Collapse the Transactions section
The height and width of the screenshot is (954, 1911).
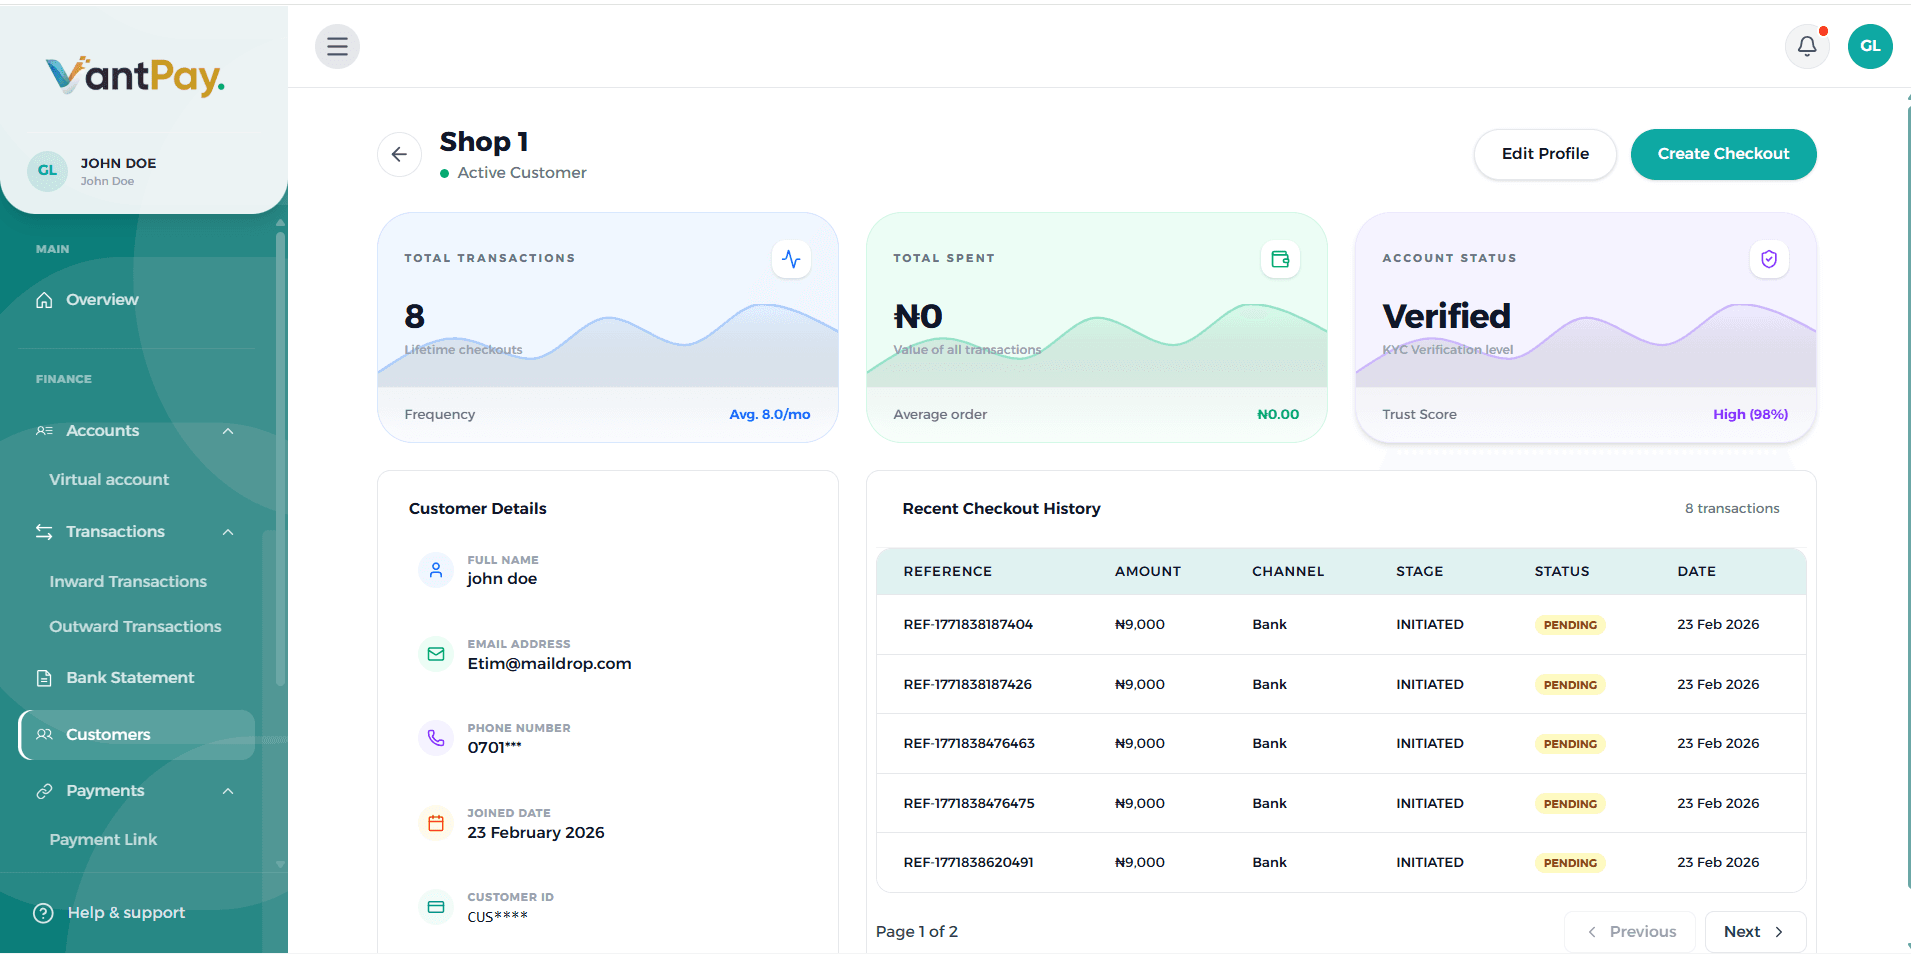click(228, 531)
